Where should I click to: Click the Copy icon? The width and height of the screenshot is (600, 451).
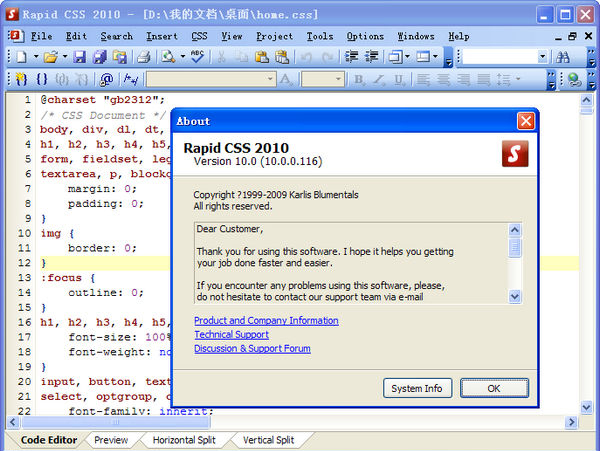[x=241, y=57]
